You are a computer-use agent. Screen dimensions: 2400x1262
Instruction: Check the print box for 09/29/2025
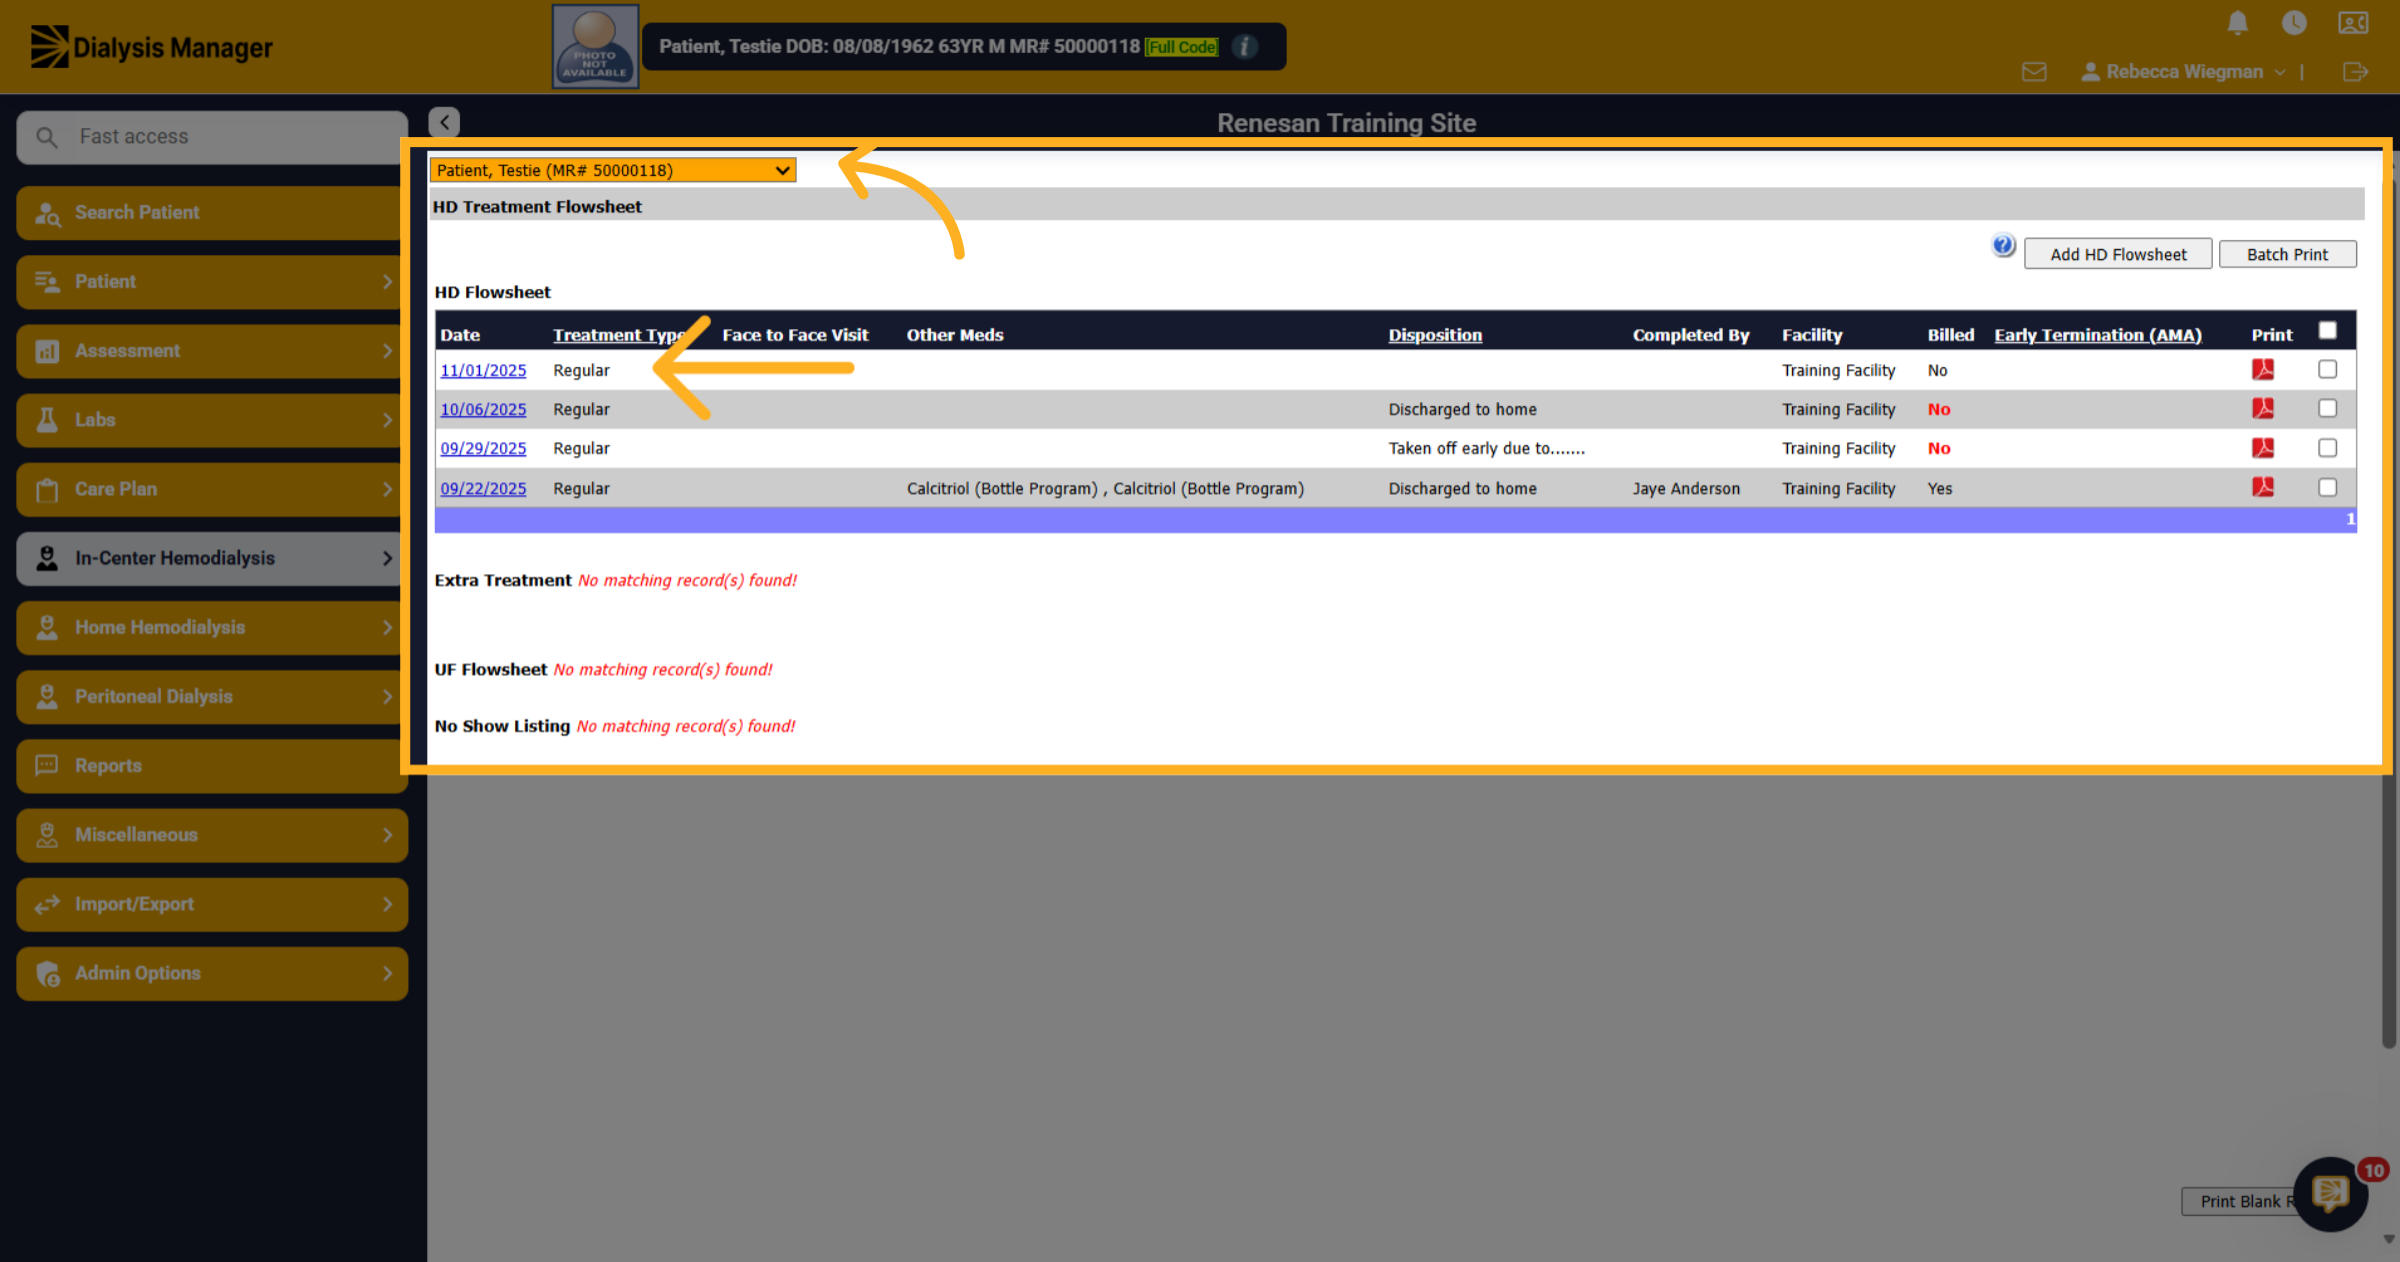pos(2328,448)
